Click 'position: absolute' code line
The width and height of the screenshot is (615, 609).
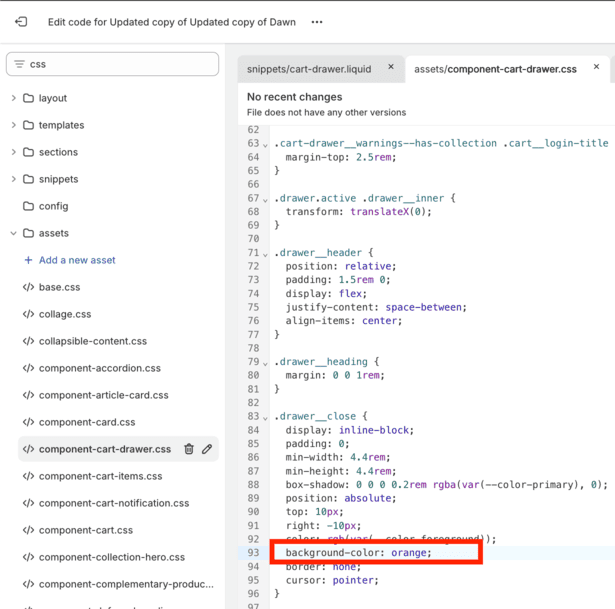point(341,498)
